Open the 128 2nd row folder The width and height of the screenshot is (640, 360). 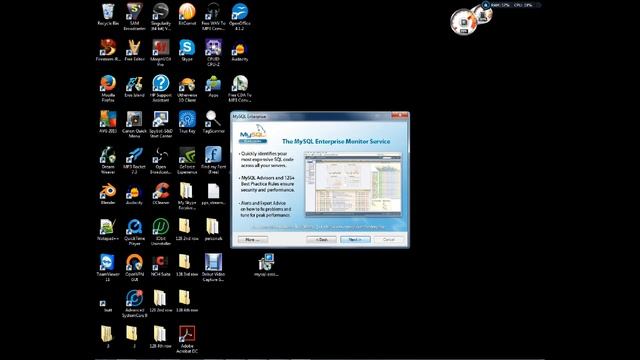point(187,229)
